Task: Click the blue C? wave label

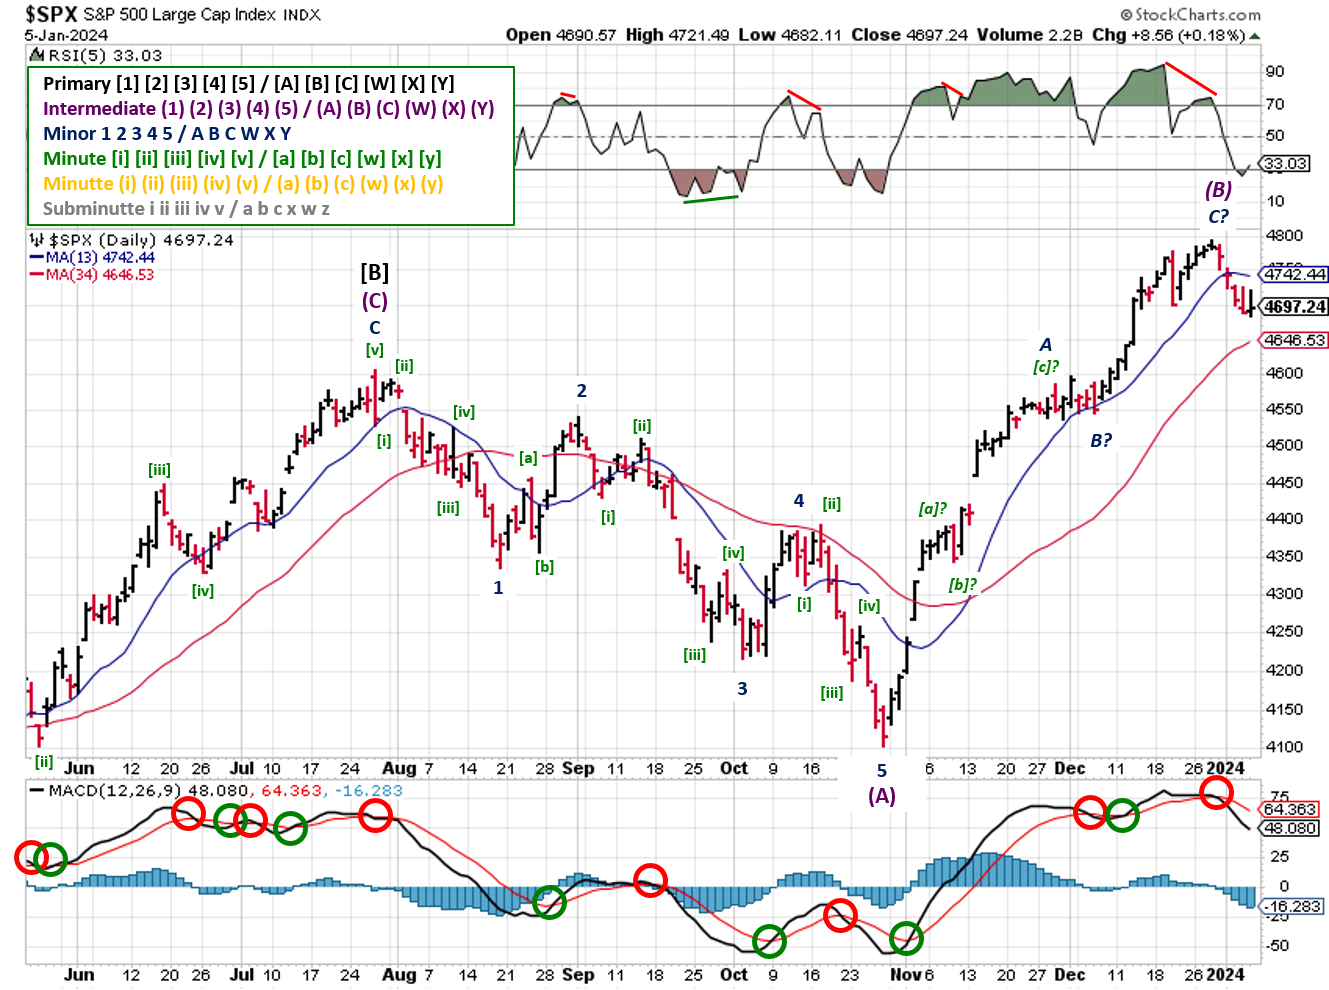Action: point(1218,217)
